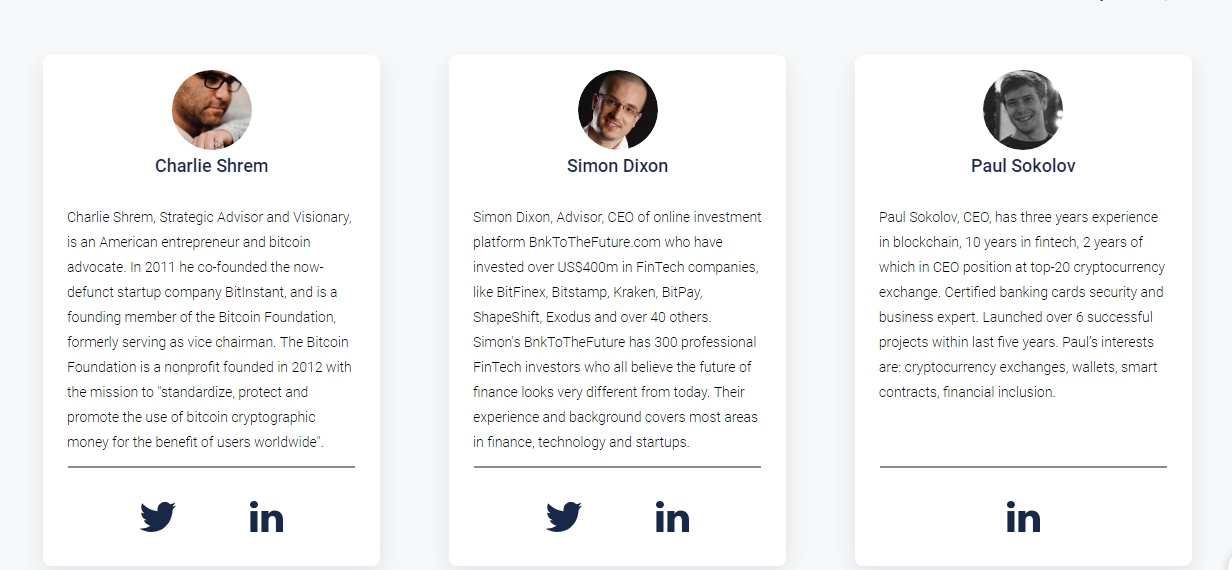Select Simon Dixon's avatar photo
The height and width of the screenshot is (570, 1232).
point(618,109)
